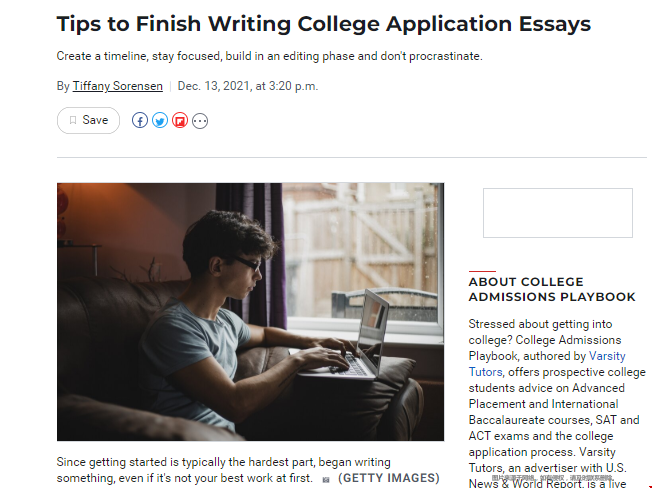Viewport: 652px width, 488px height.
Task: Click the bookmark icon inside Save
Action: [73, 120]
